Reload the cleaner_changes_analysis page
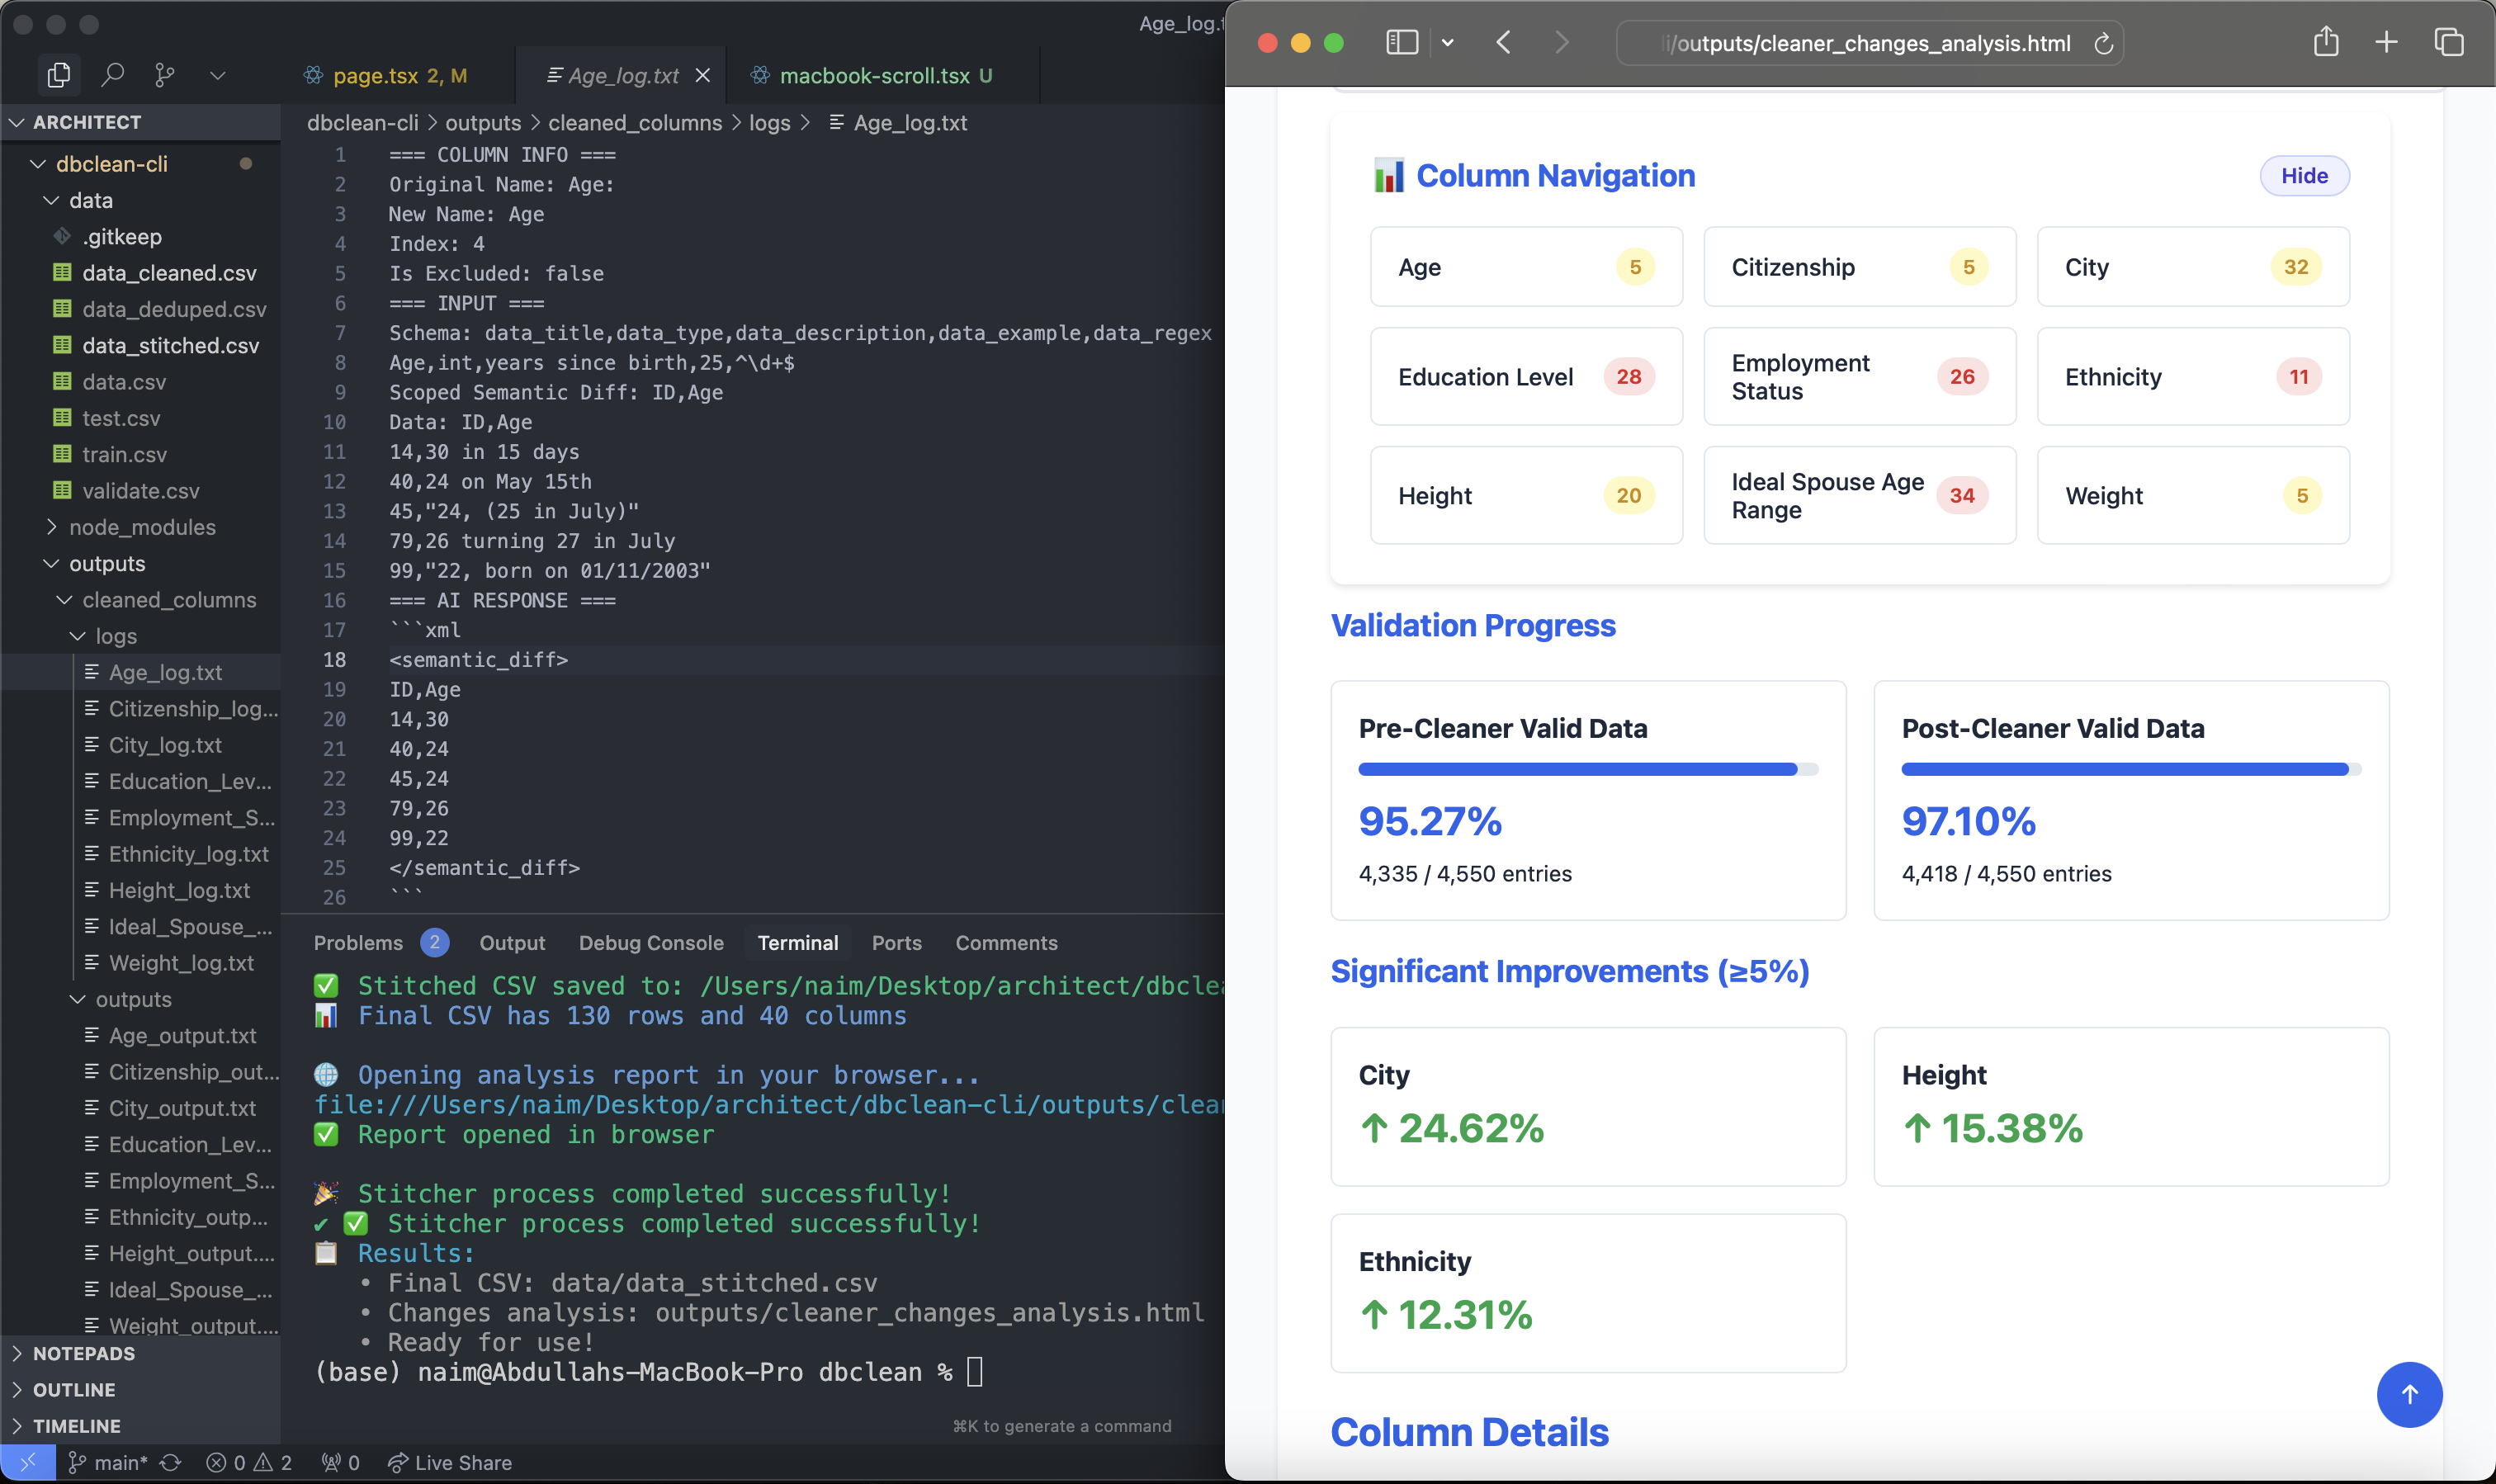This screenshot has height=1484, width=2496. 2103,44
